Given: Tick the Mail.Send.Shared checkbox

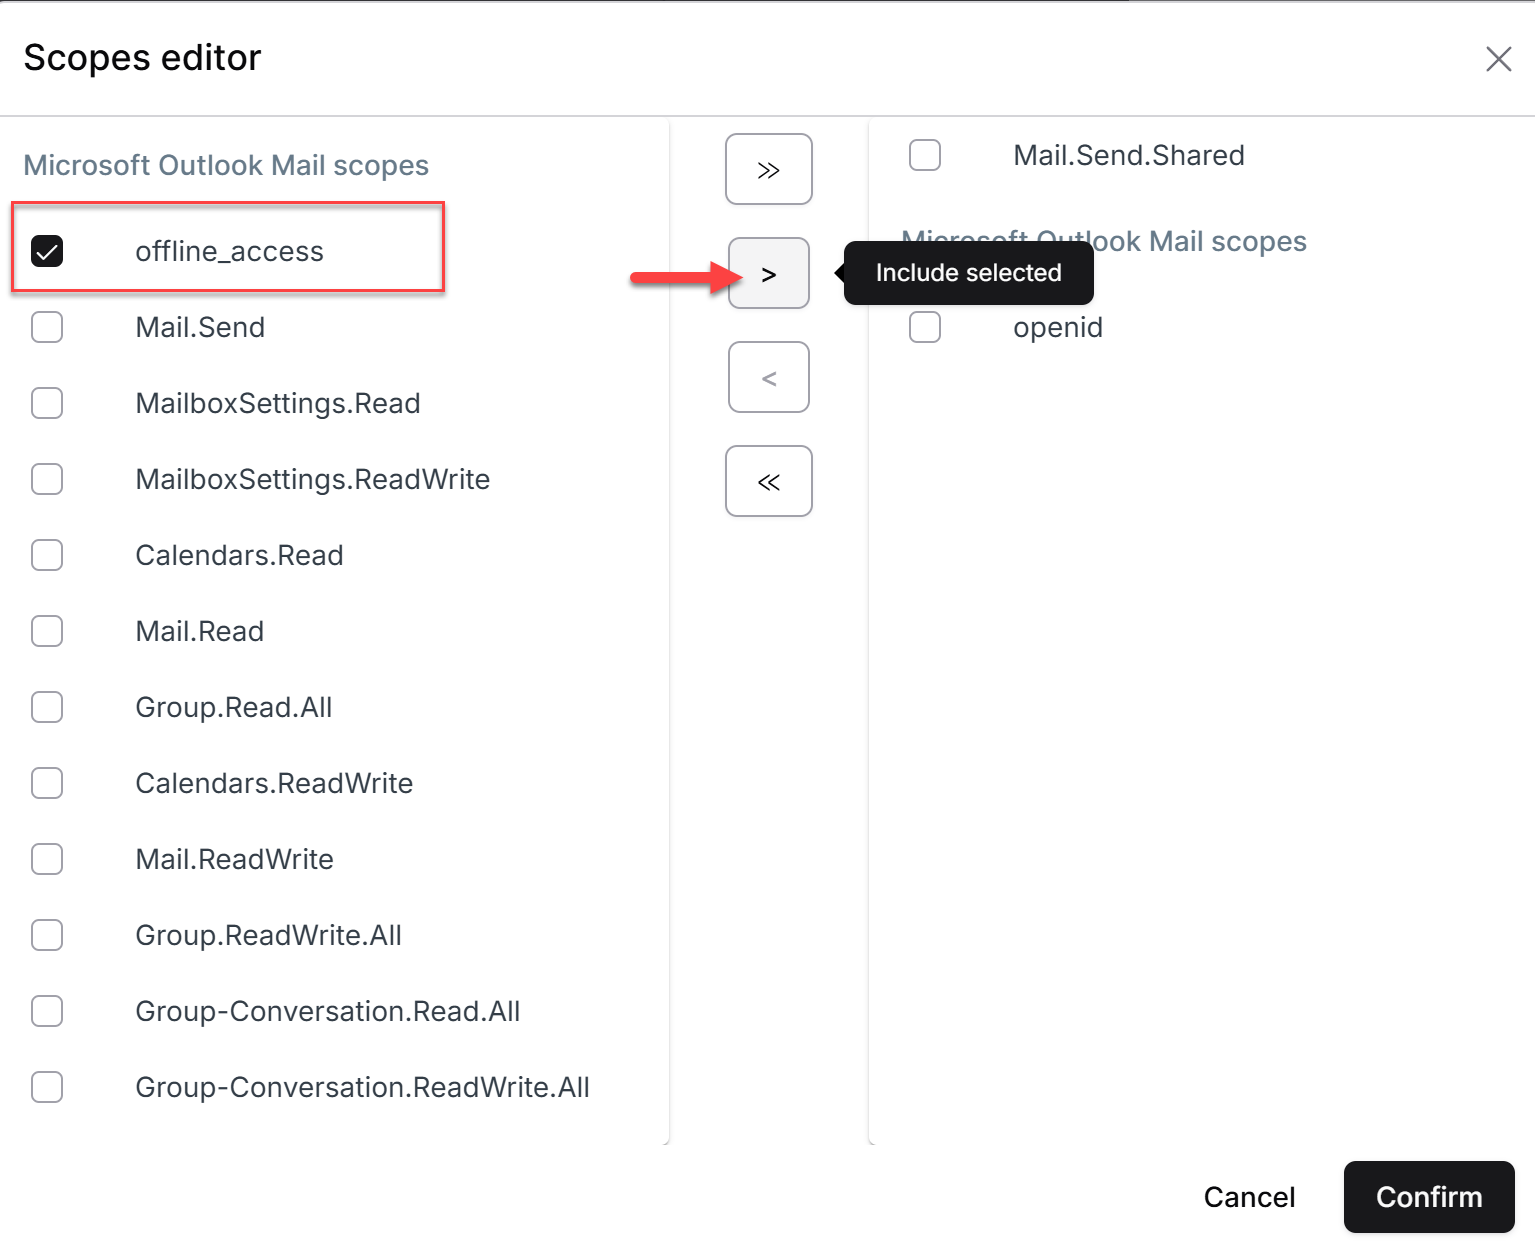Looking at the screenshot, I should (x=925, y=155).
